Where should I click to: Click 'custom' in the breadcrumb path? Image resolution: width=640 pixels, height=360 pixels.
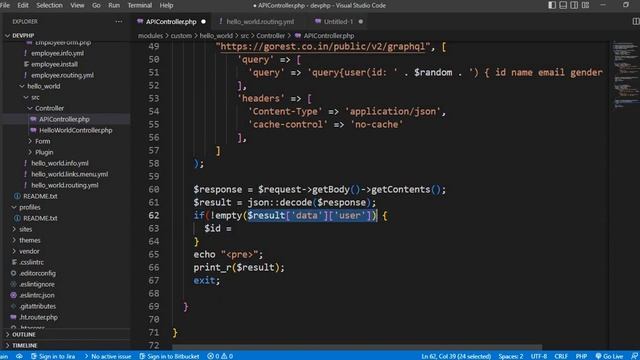coord(181,36)
